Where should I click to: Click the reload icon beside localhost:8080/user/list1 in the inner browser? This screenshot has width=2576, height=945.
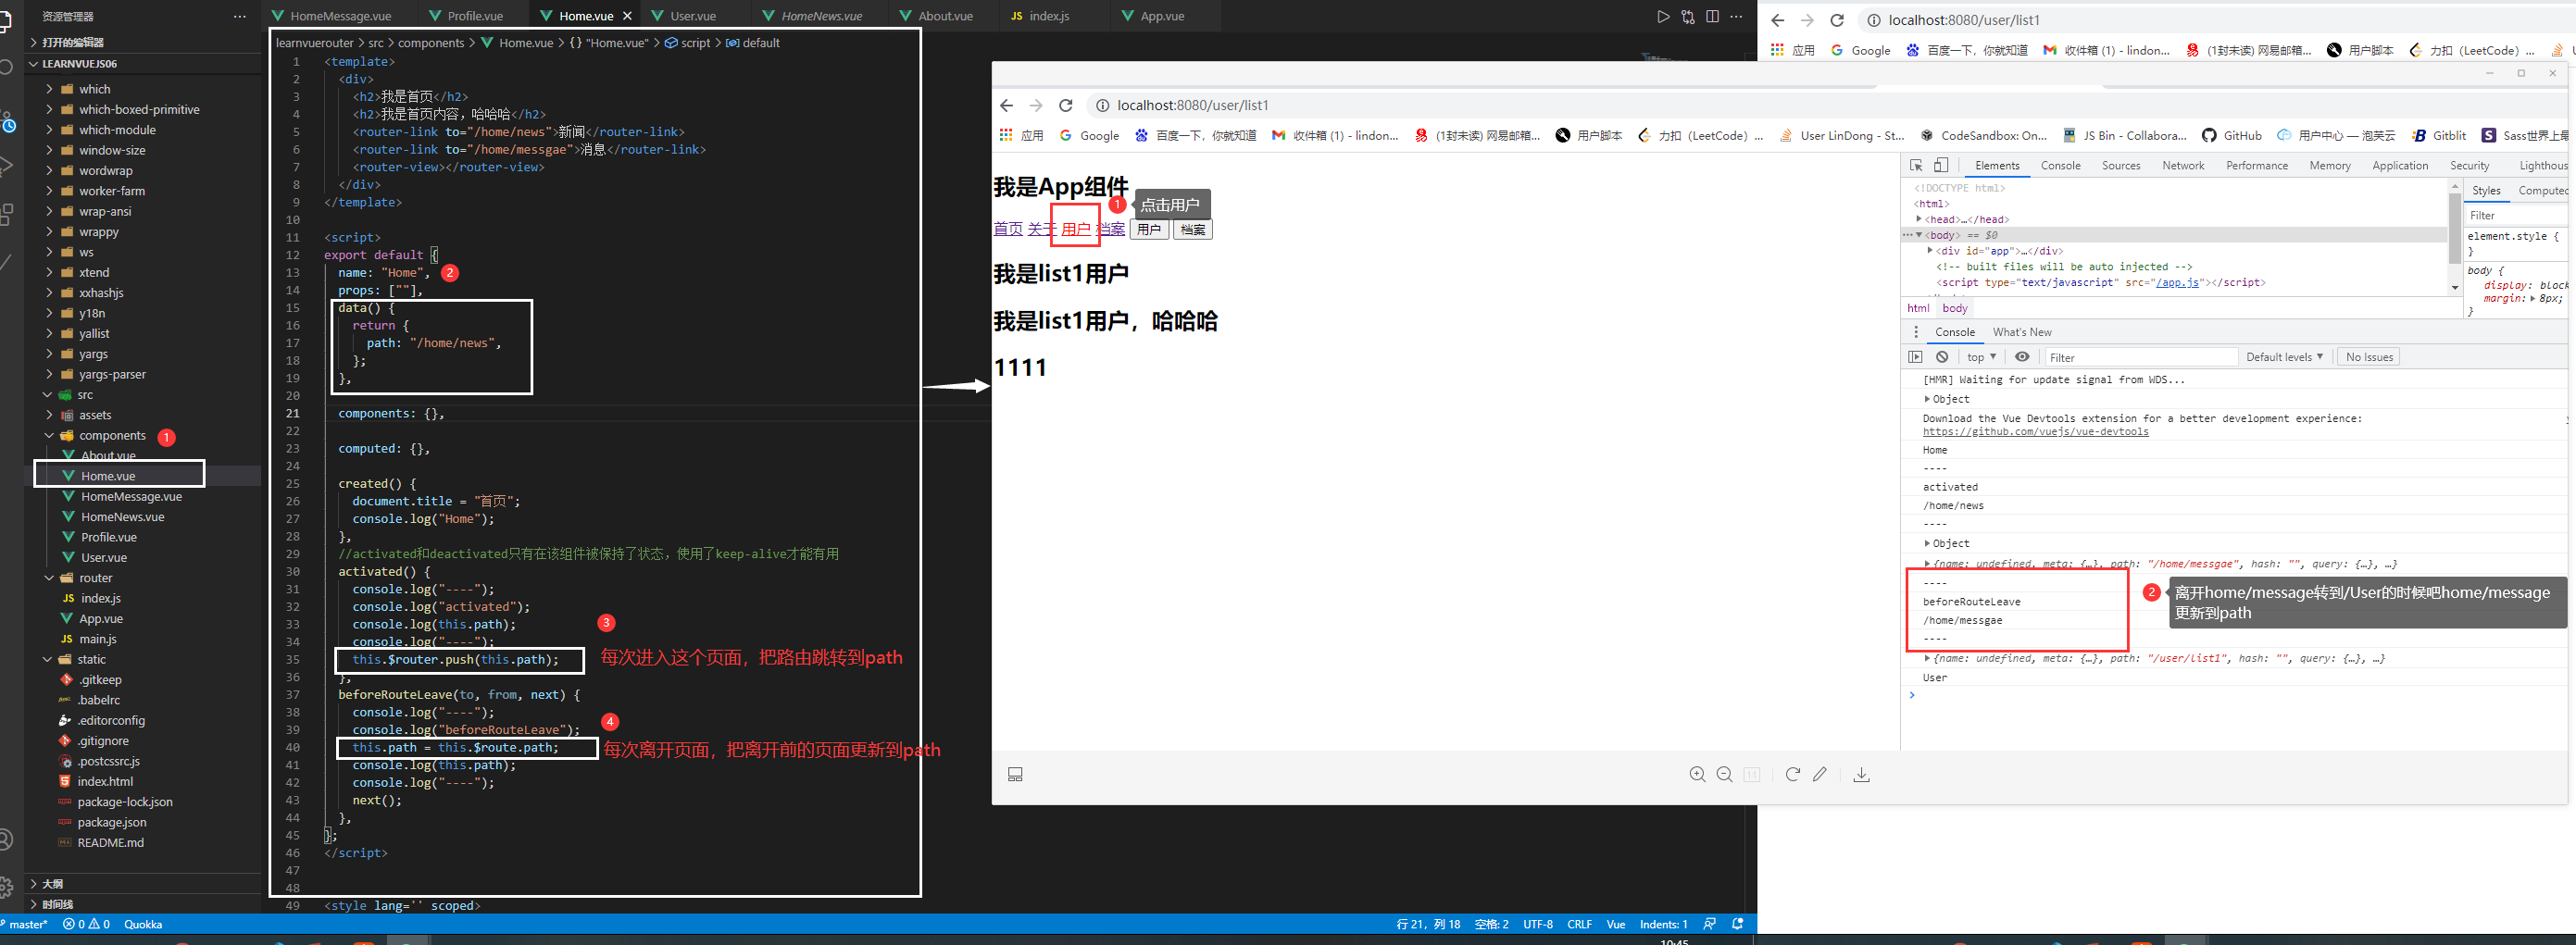click(x=1066, y=105)
